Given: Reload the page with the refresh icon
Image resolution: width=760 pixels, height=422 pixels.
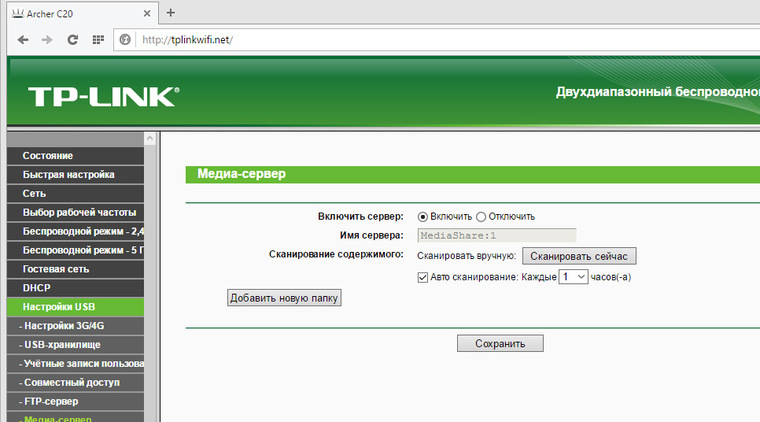Looking at the screenshot, I should tap(73, 40).
